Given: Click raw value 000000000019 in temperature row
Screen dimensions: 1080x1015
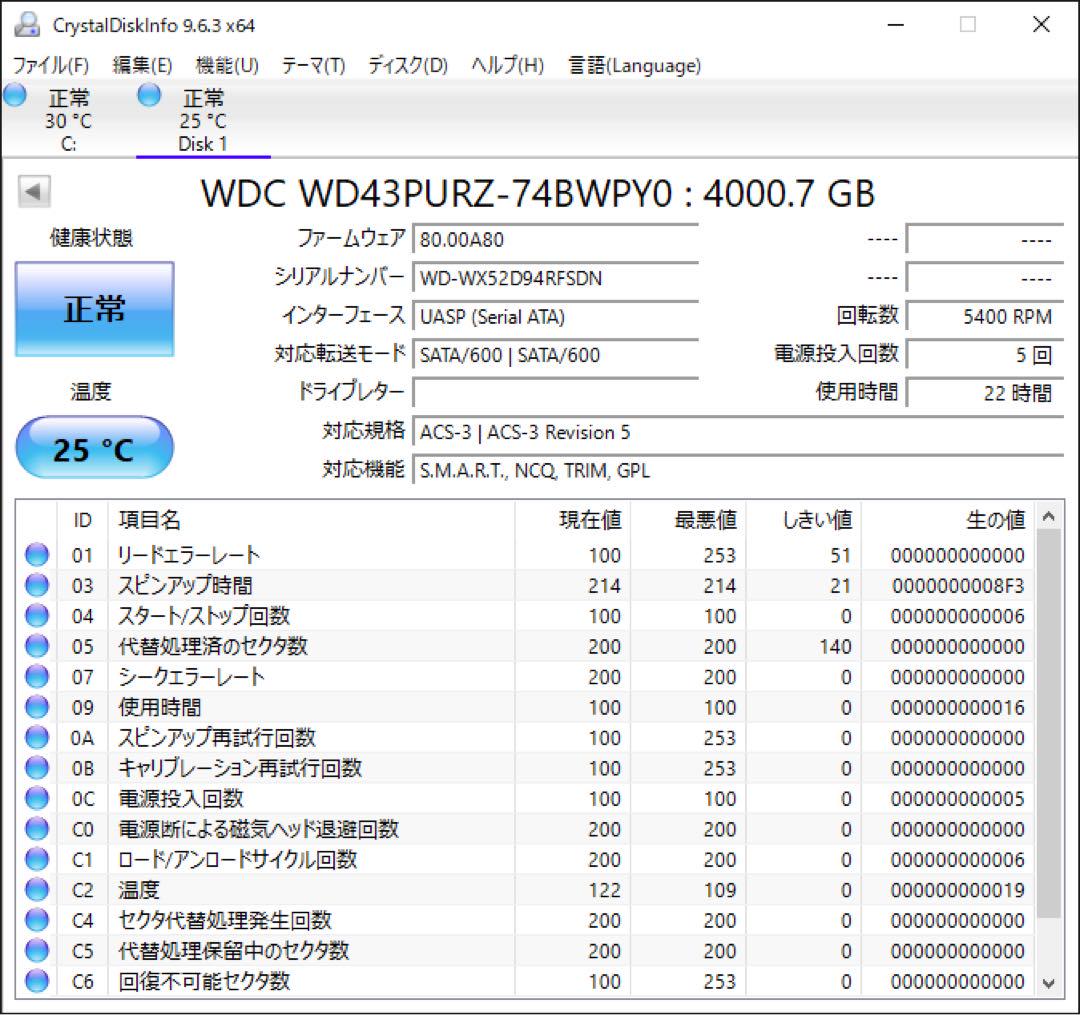Looking at the screenshot, I should click(957, 890).
